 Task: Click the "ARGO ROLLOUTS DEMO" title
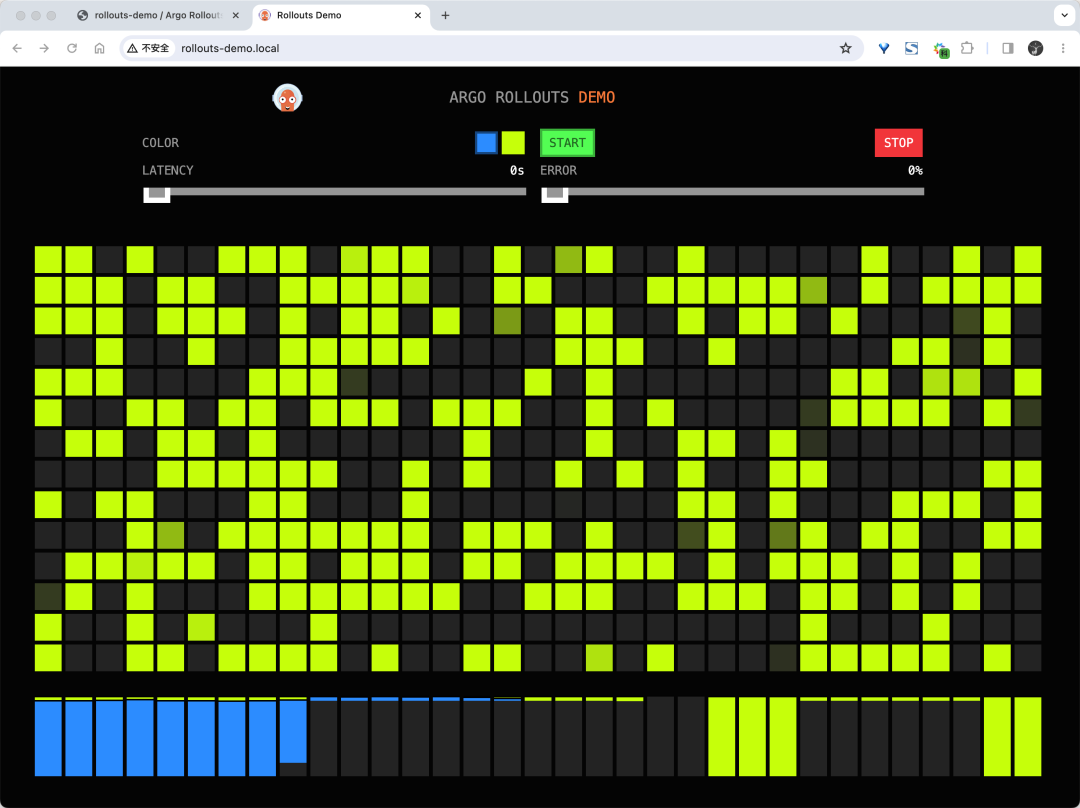[x=532, y=97]
